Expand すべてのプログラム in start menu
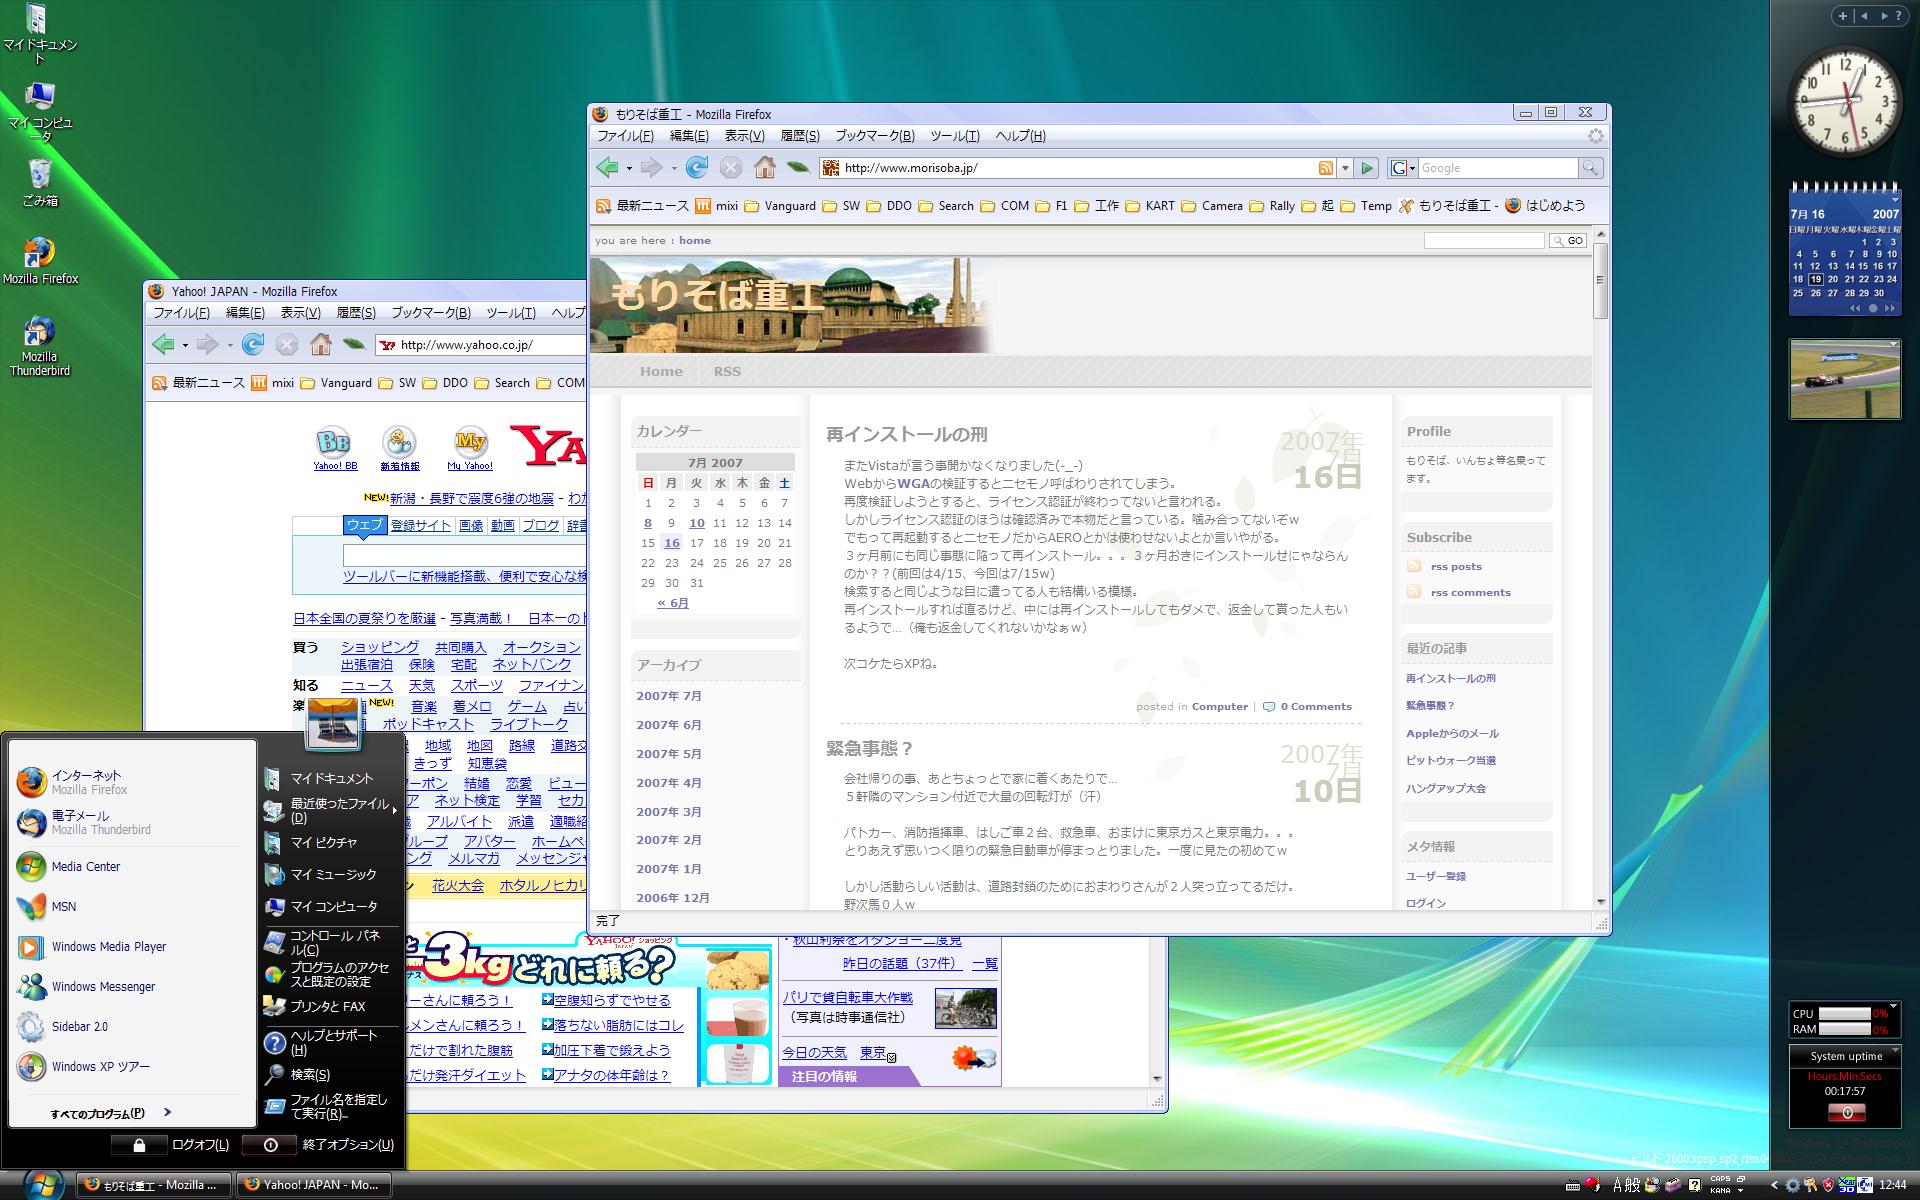 [x=112, y=1113]
